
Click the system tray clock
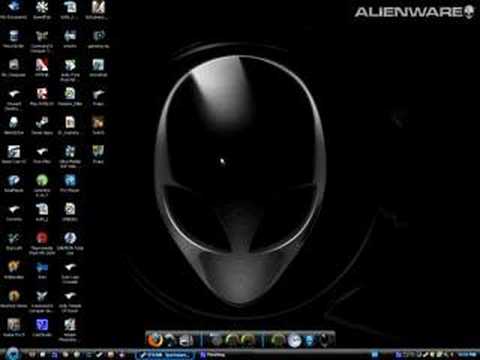click(467, 355)
